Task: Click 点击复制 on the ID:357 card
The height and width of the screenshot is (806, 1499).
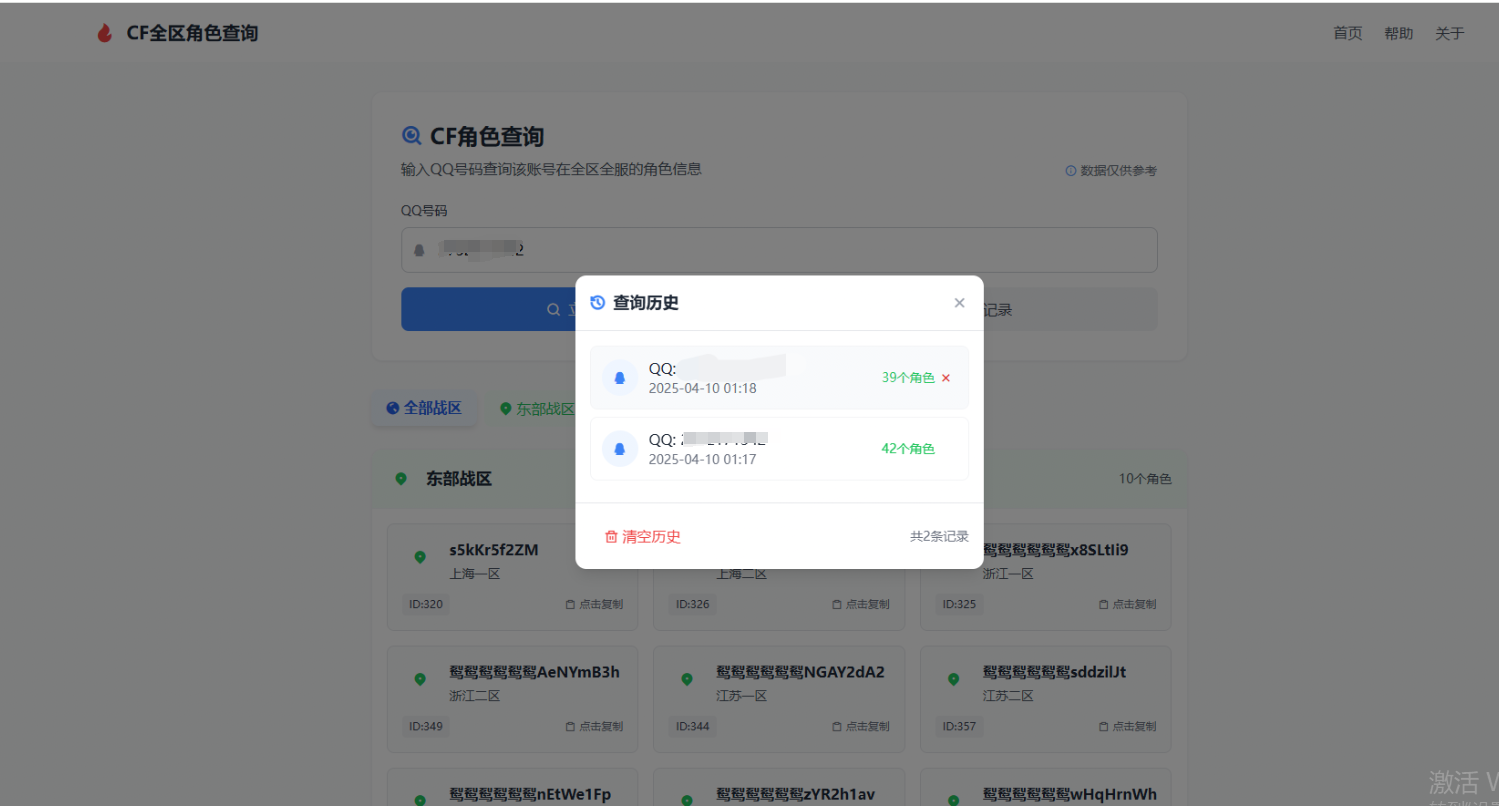Action: [x=1127, y=726]
